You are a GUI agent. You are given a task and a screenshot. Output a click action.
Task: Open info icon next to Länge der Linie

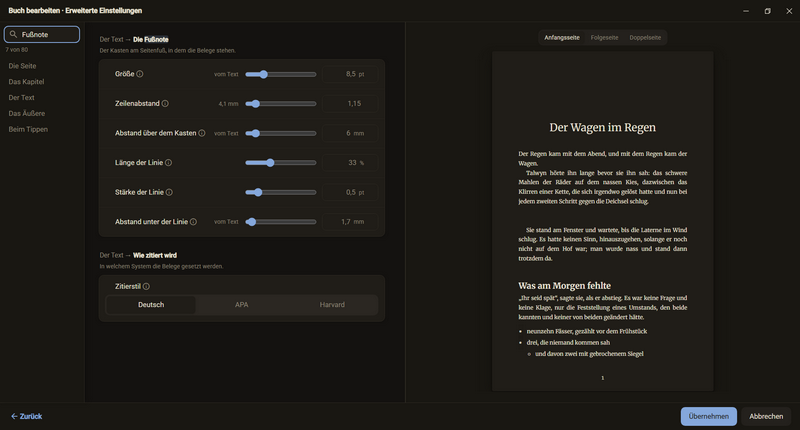(168, 163)
